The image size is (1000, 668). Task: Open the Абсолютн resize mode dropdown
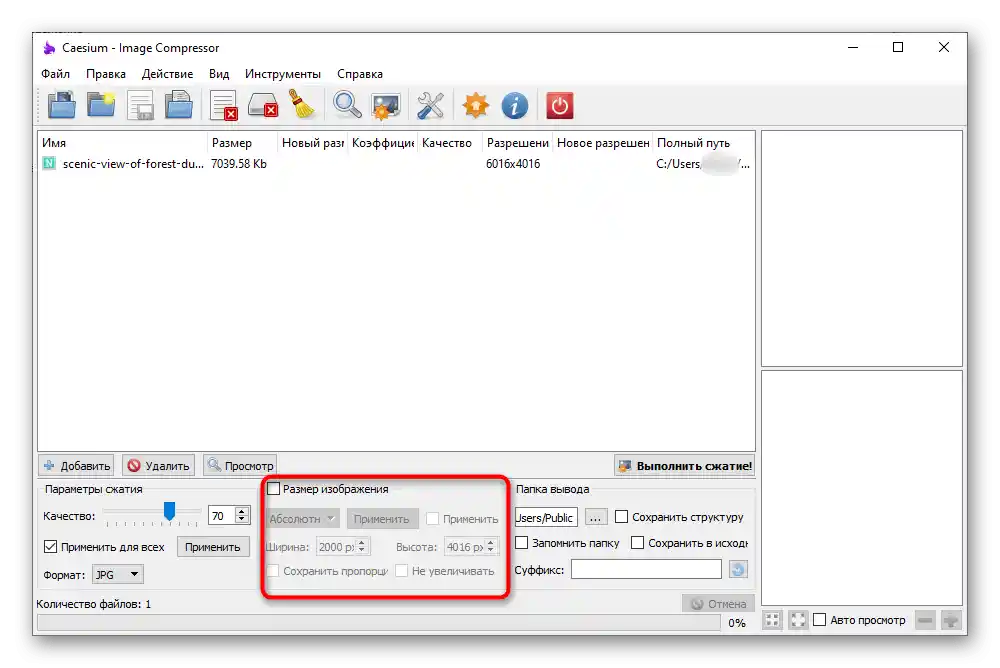coord(302,519)
